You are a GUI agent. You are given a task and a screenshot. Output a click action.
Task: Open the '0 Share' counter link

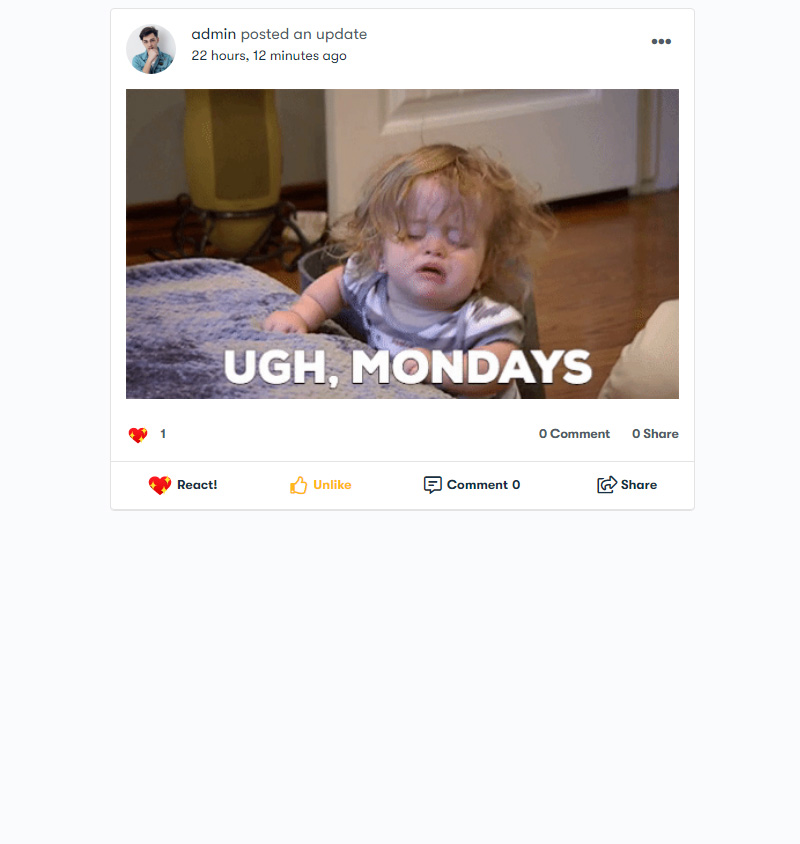click(x=655, y=434)
